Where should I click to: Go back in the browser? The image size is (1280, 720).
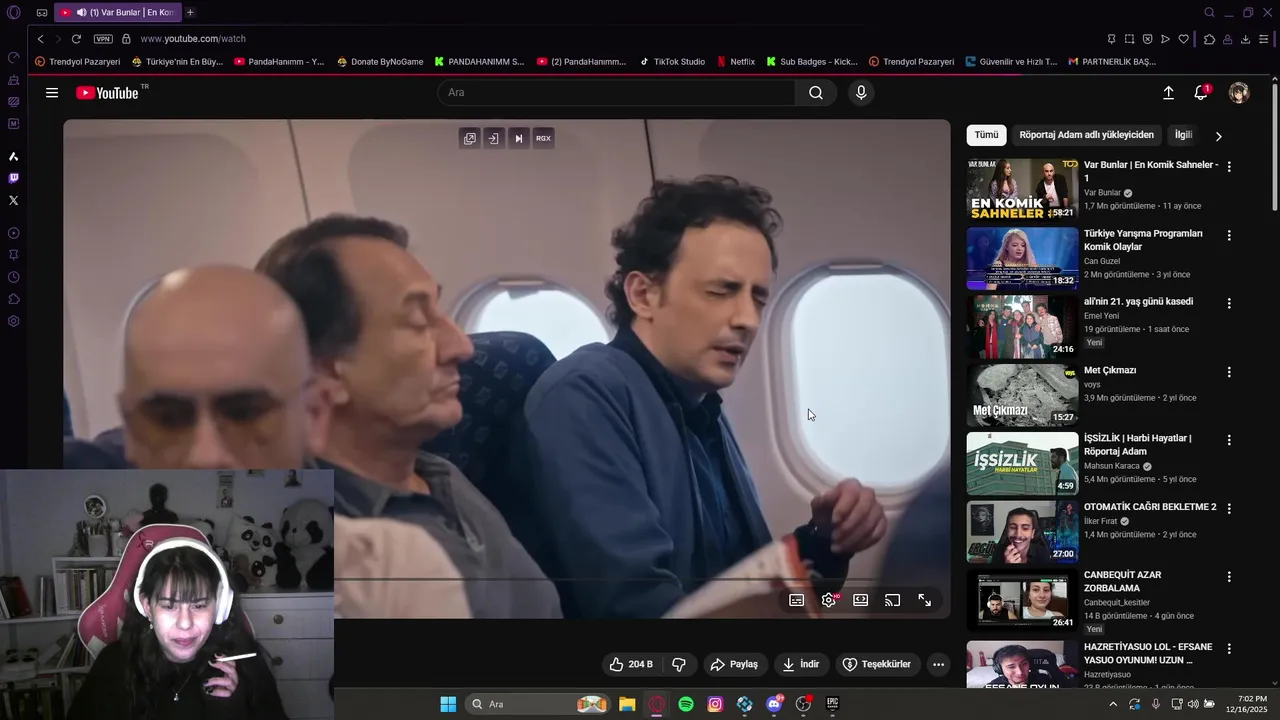40,39
